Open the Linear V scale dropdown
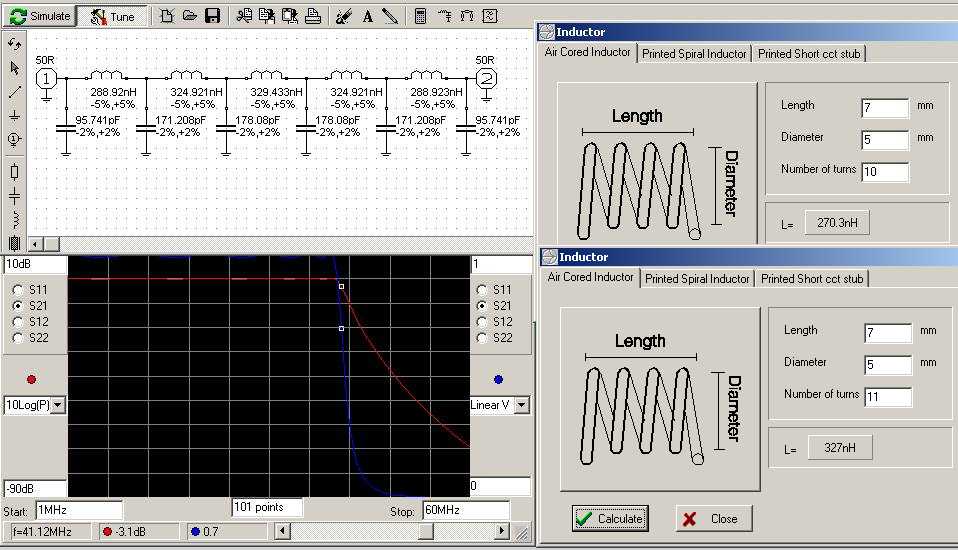Screen dimensions: 958x550 tap(523, 405)
